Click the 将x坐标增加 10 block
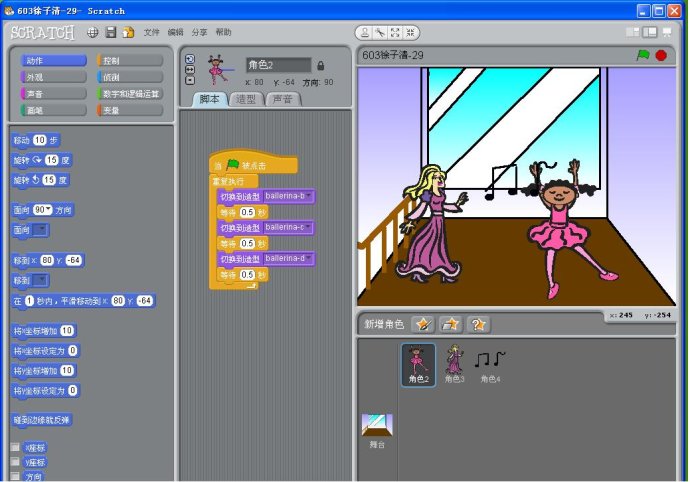This screenshot has height=482, width=690. coord(44,331)
